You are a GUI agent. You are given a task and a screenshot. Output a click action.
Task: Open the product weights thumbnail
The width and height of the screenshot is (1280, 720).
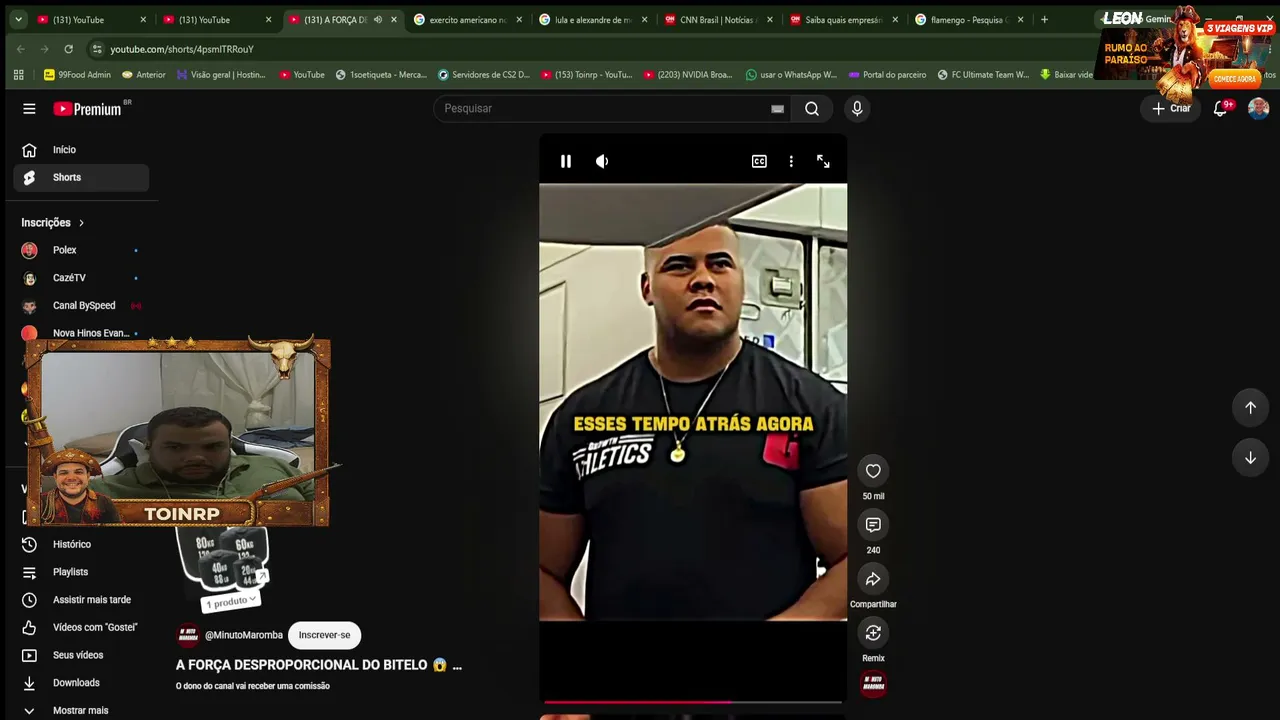click(223, 560)
